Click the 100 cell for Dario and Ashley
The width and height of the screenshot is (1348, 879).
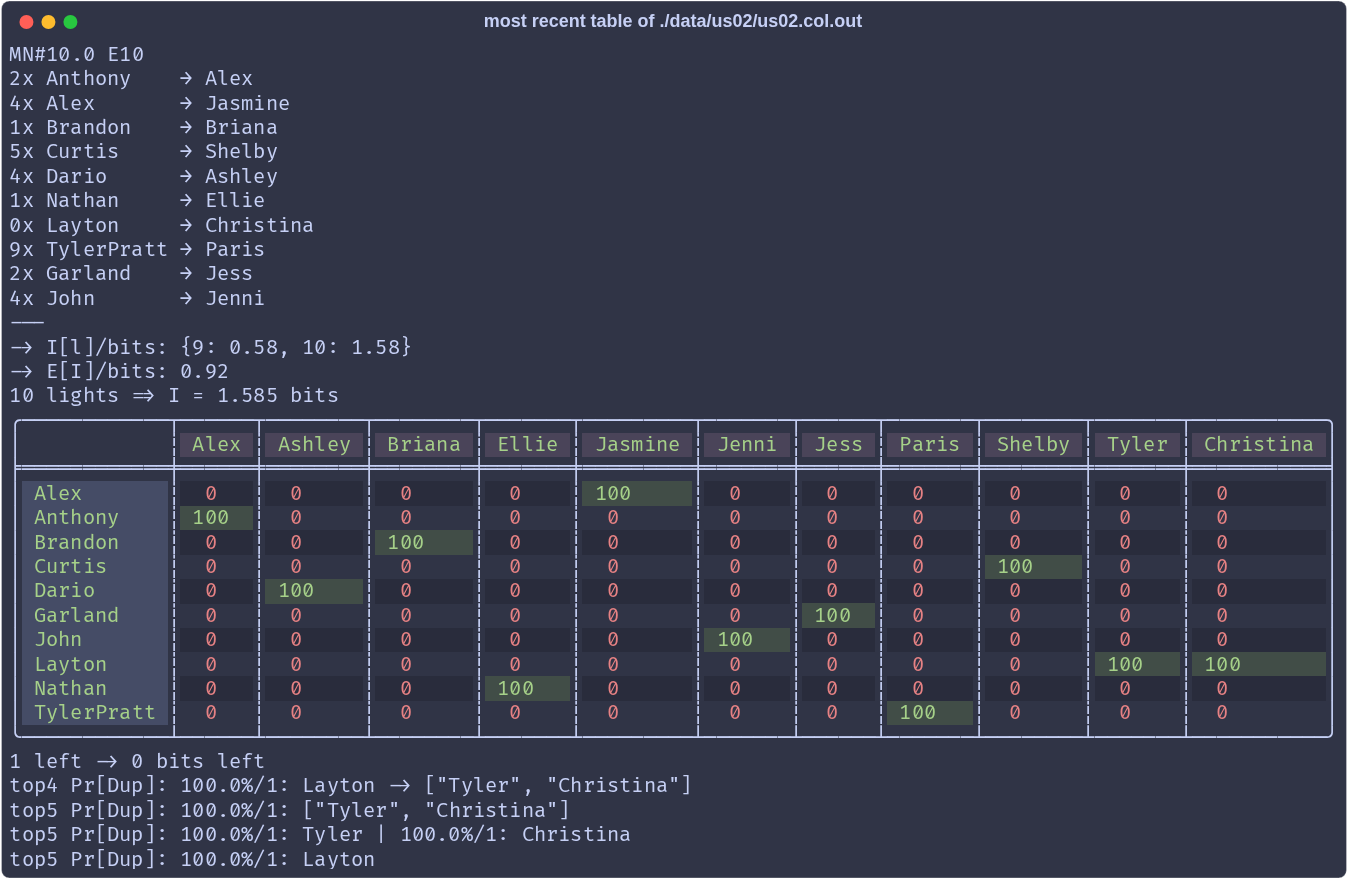[x=314, y=590]
